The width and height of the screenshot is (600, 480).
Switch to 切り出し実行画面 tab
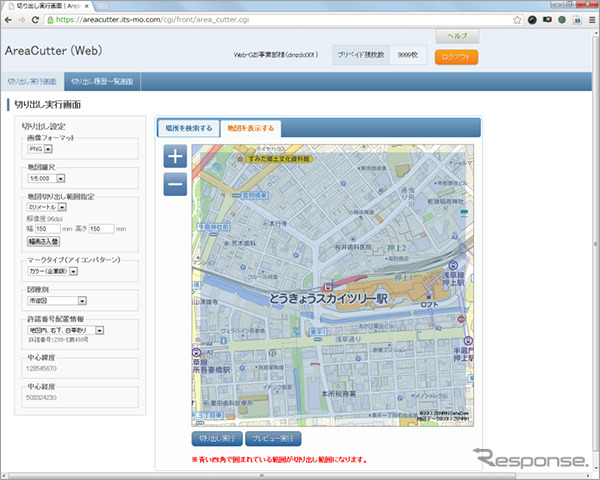(32, 82)
